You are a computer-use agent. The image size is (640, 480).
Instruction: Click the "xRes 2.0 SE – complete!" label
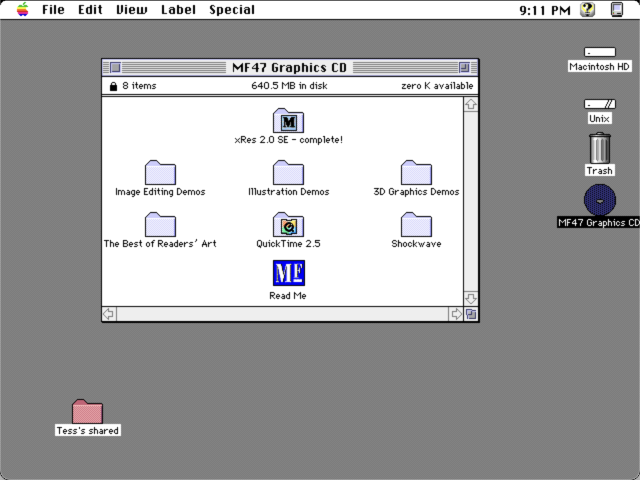click(289, 140)
